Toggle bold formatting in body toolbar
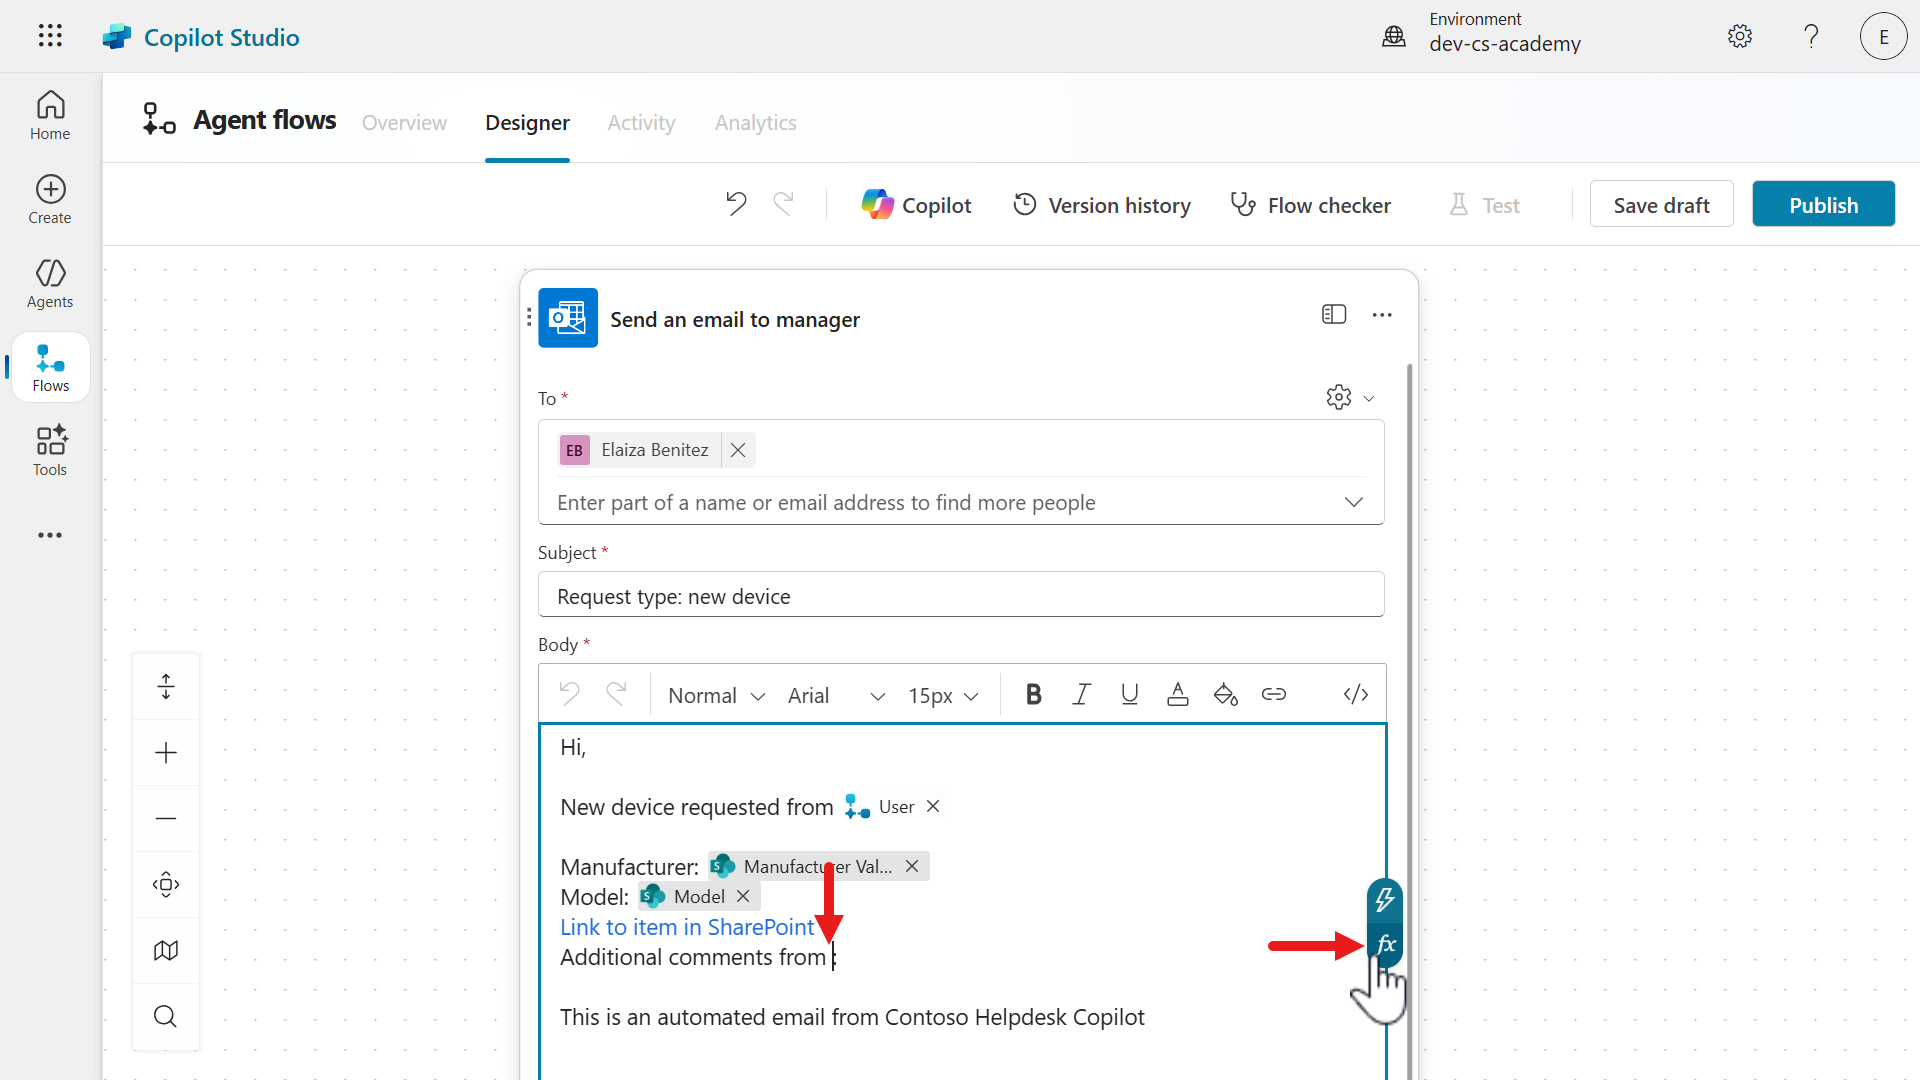The image size is (1920, 1080). click(x=1033, y=695)
